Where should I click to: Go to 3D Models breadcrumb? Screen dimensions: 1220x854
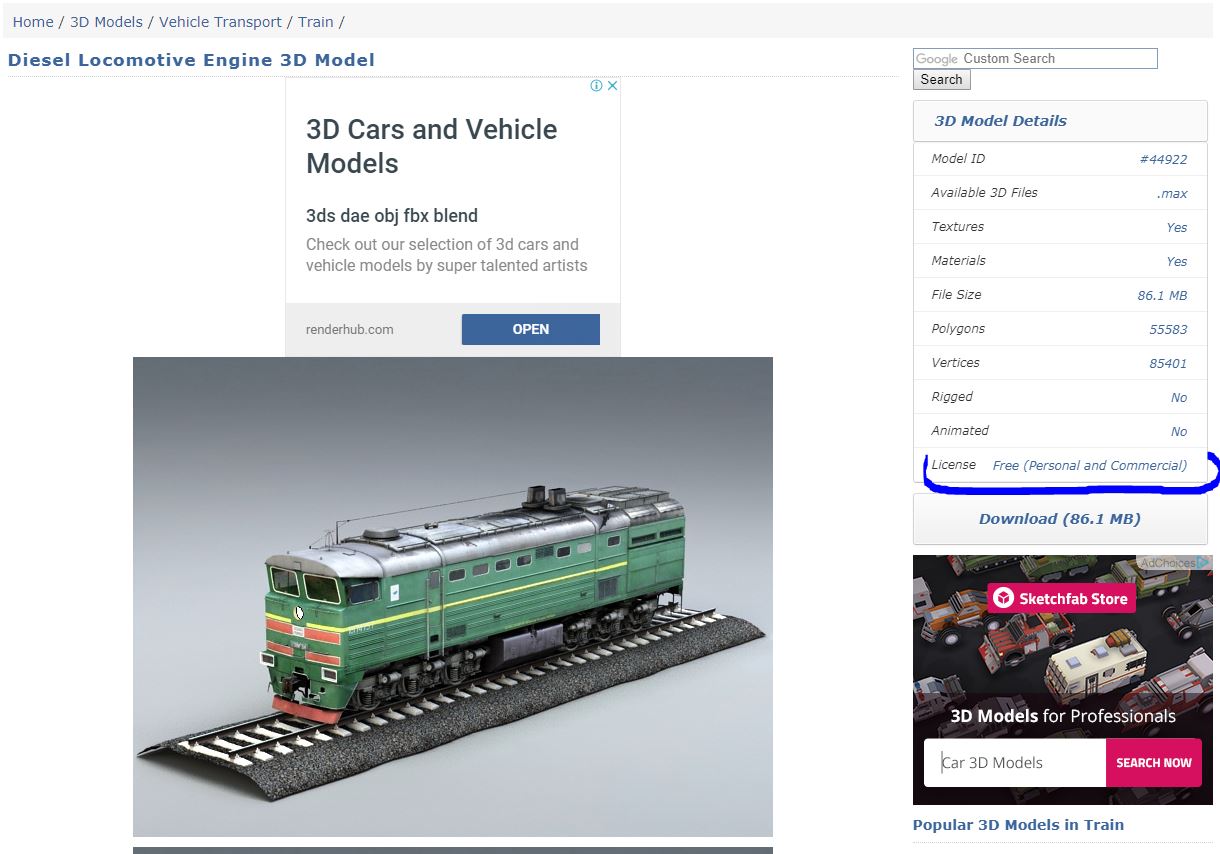[x=106, y=22]
